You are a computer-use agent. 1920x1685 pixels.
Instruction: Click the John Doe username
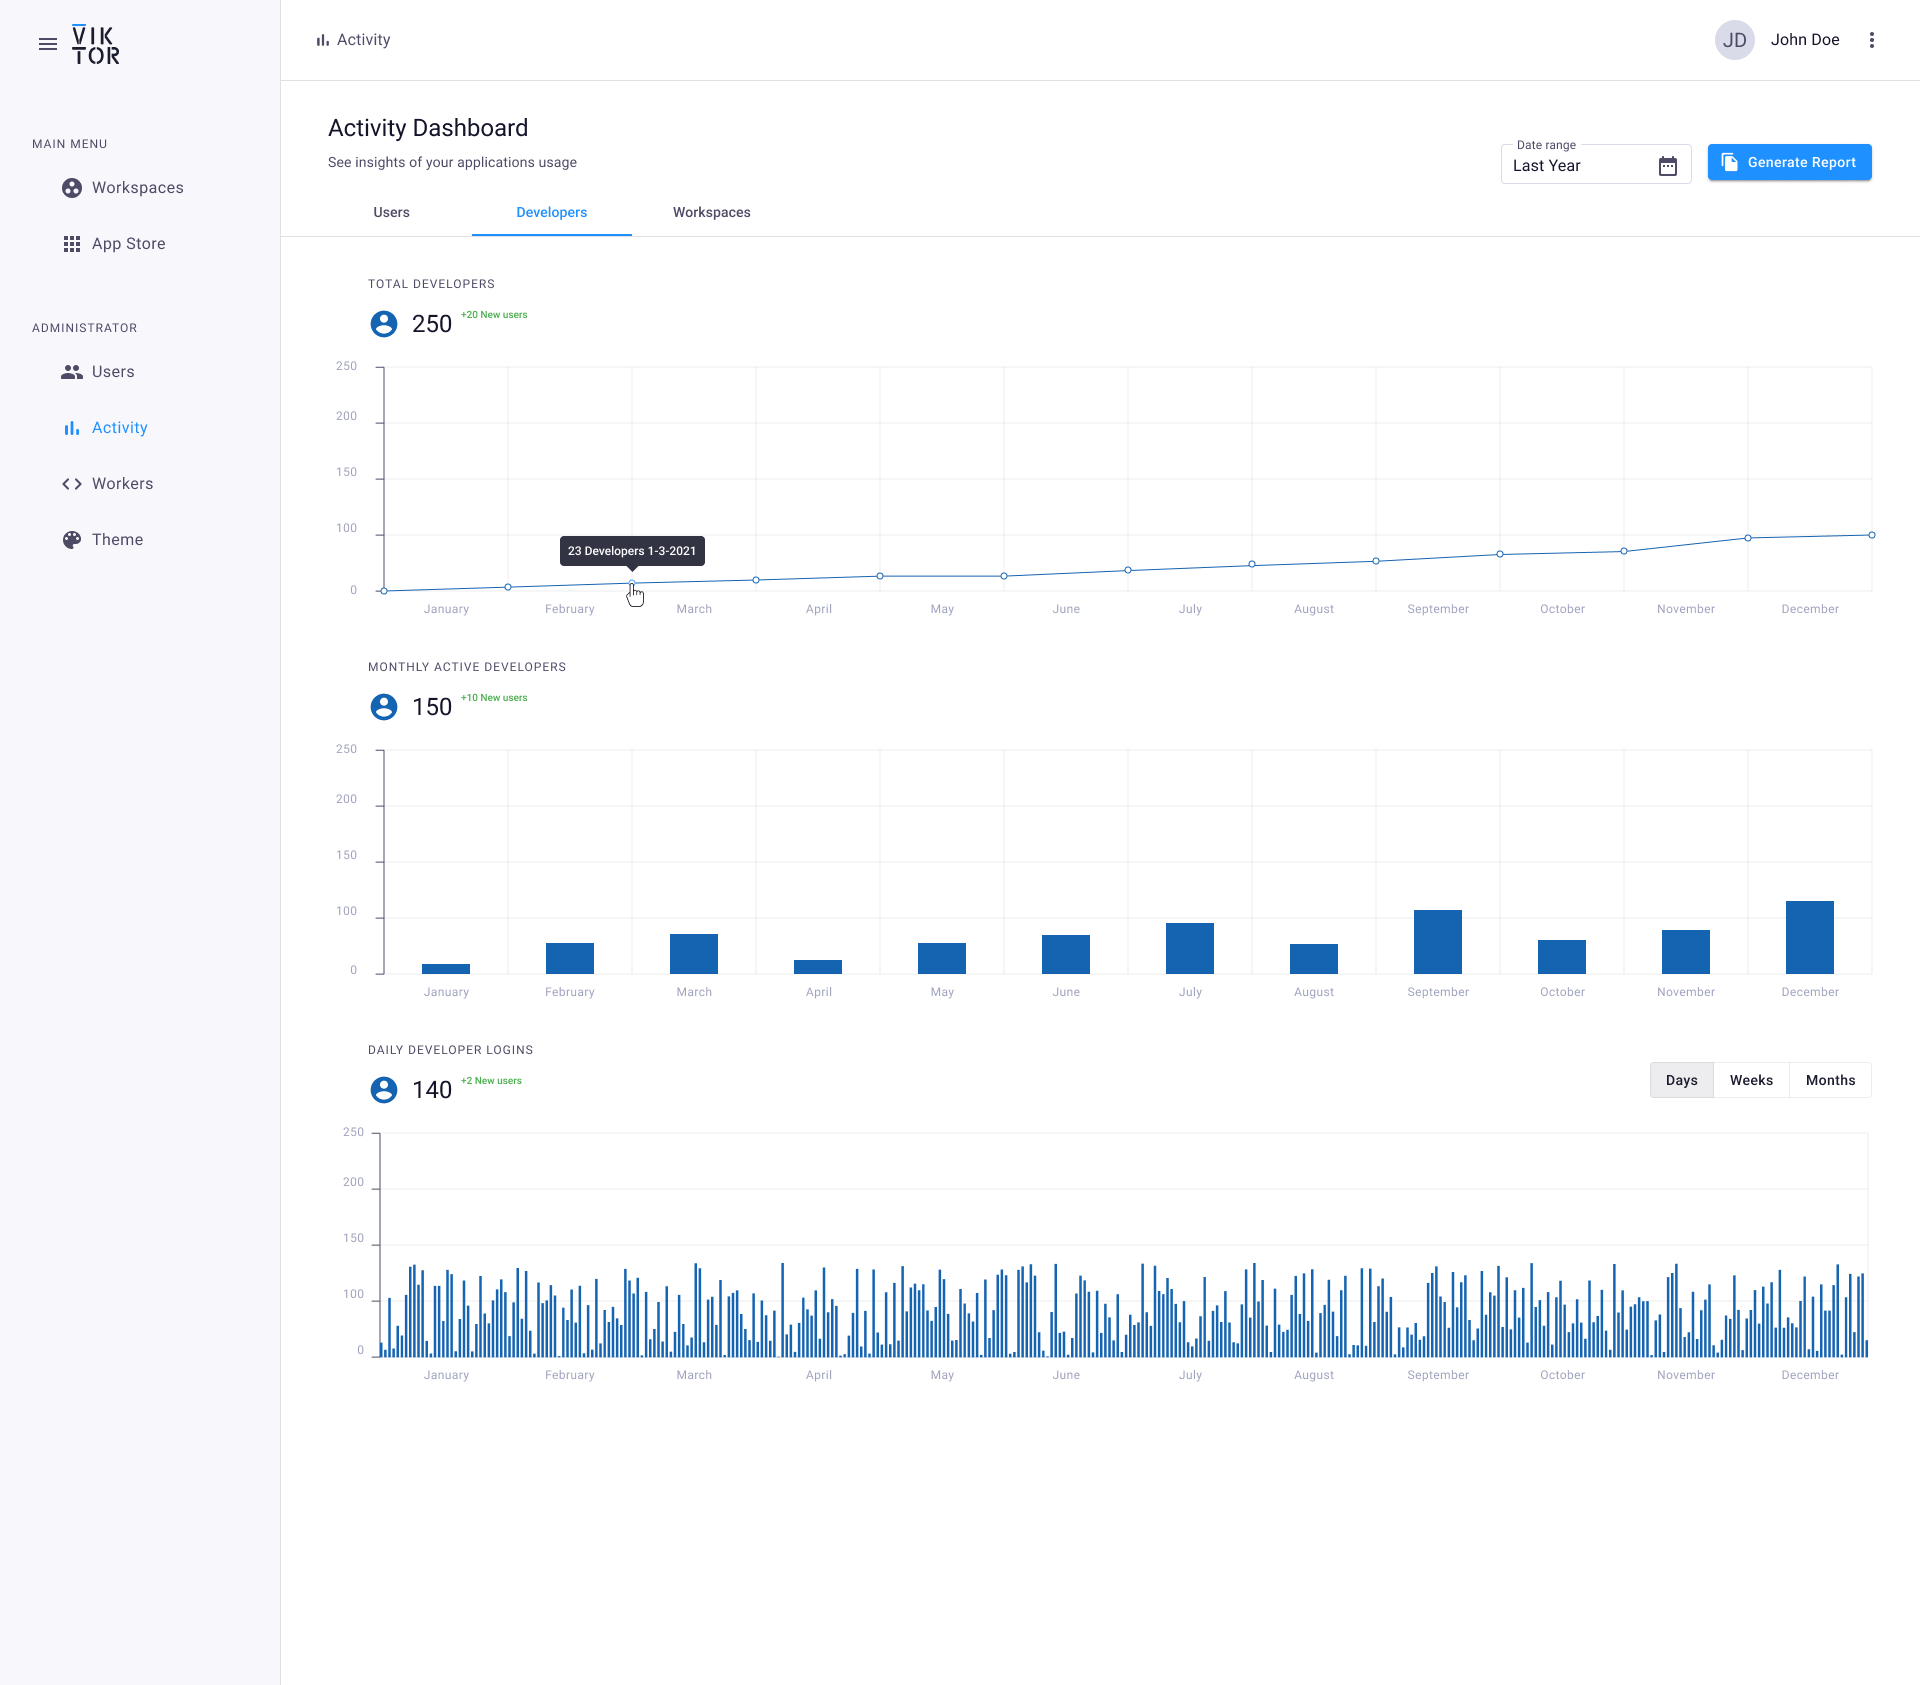(x=1805, y=40)
